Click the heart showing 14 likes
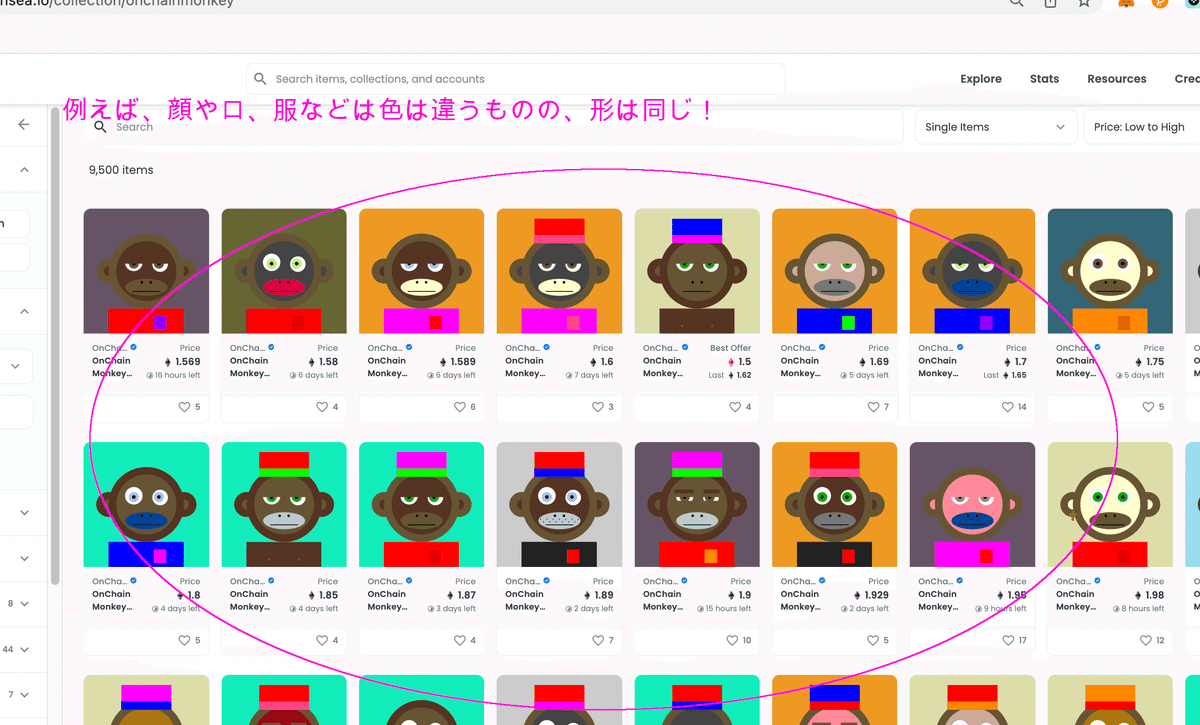1200x725 pixels. [x=1008, y=407]
